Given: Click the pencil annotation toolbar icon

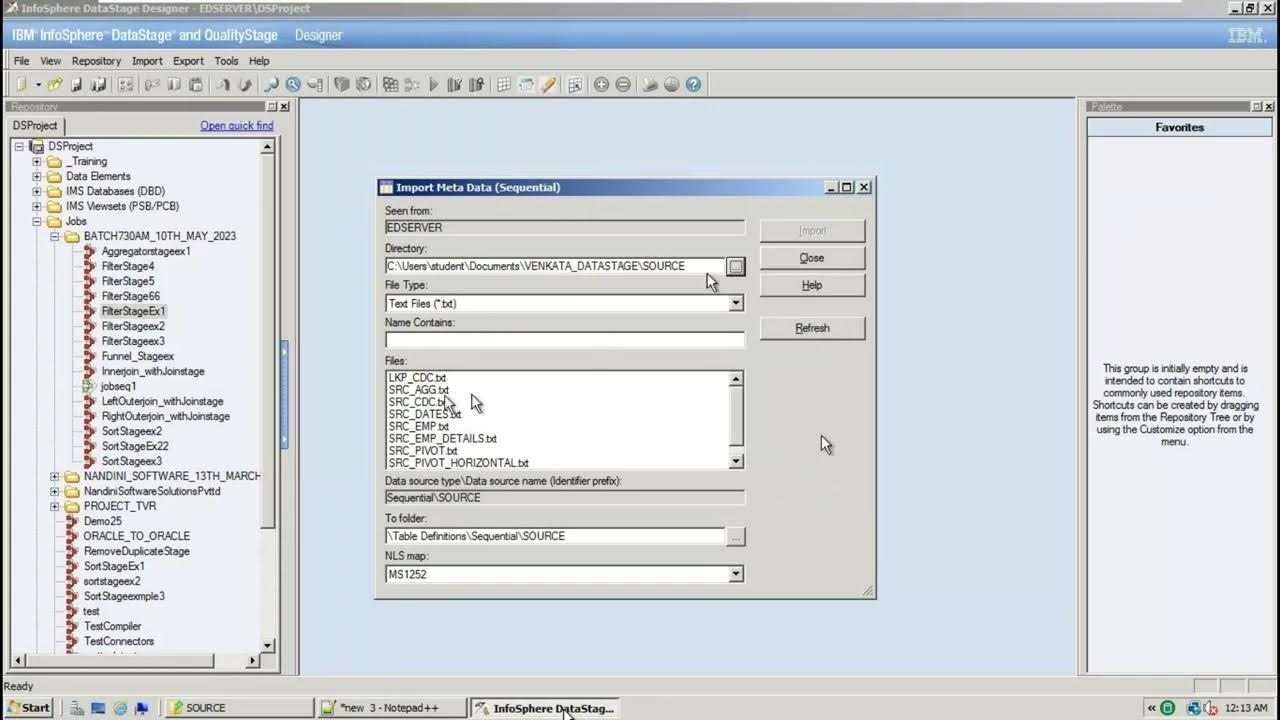Looking at the screenshot, I should coord(549,85).
